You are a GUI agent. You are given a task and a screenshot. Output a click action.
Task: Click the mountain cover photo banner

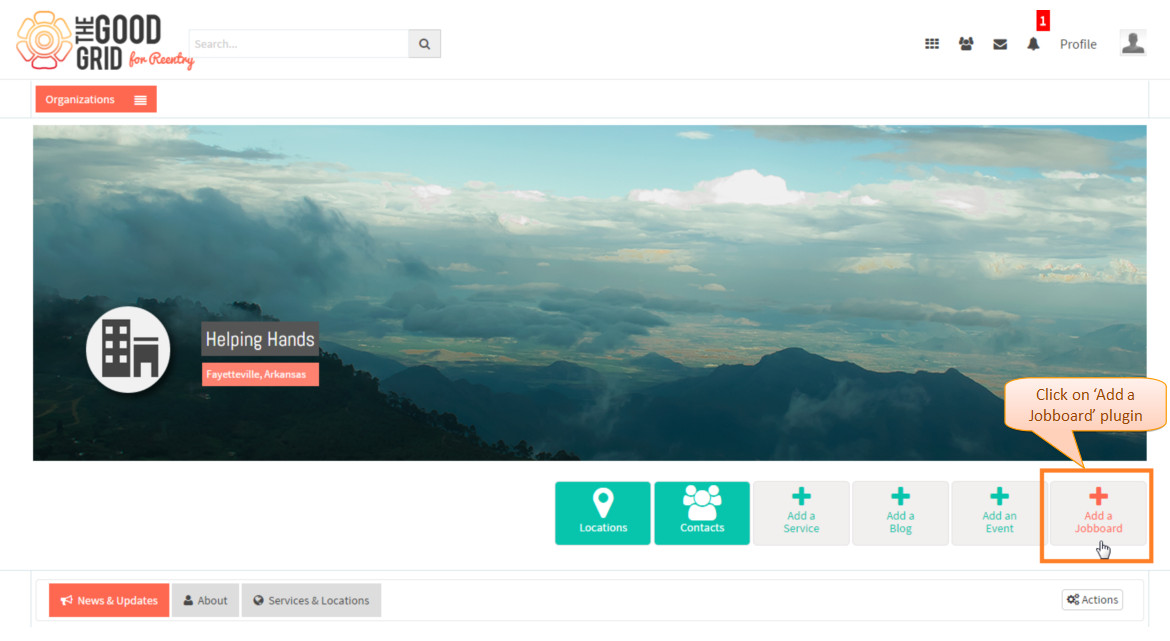[589, 293]
